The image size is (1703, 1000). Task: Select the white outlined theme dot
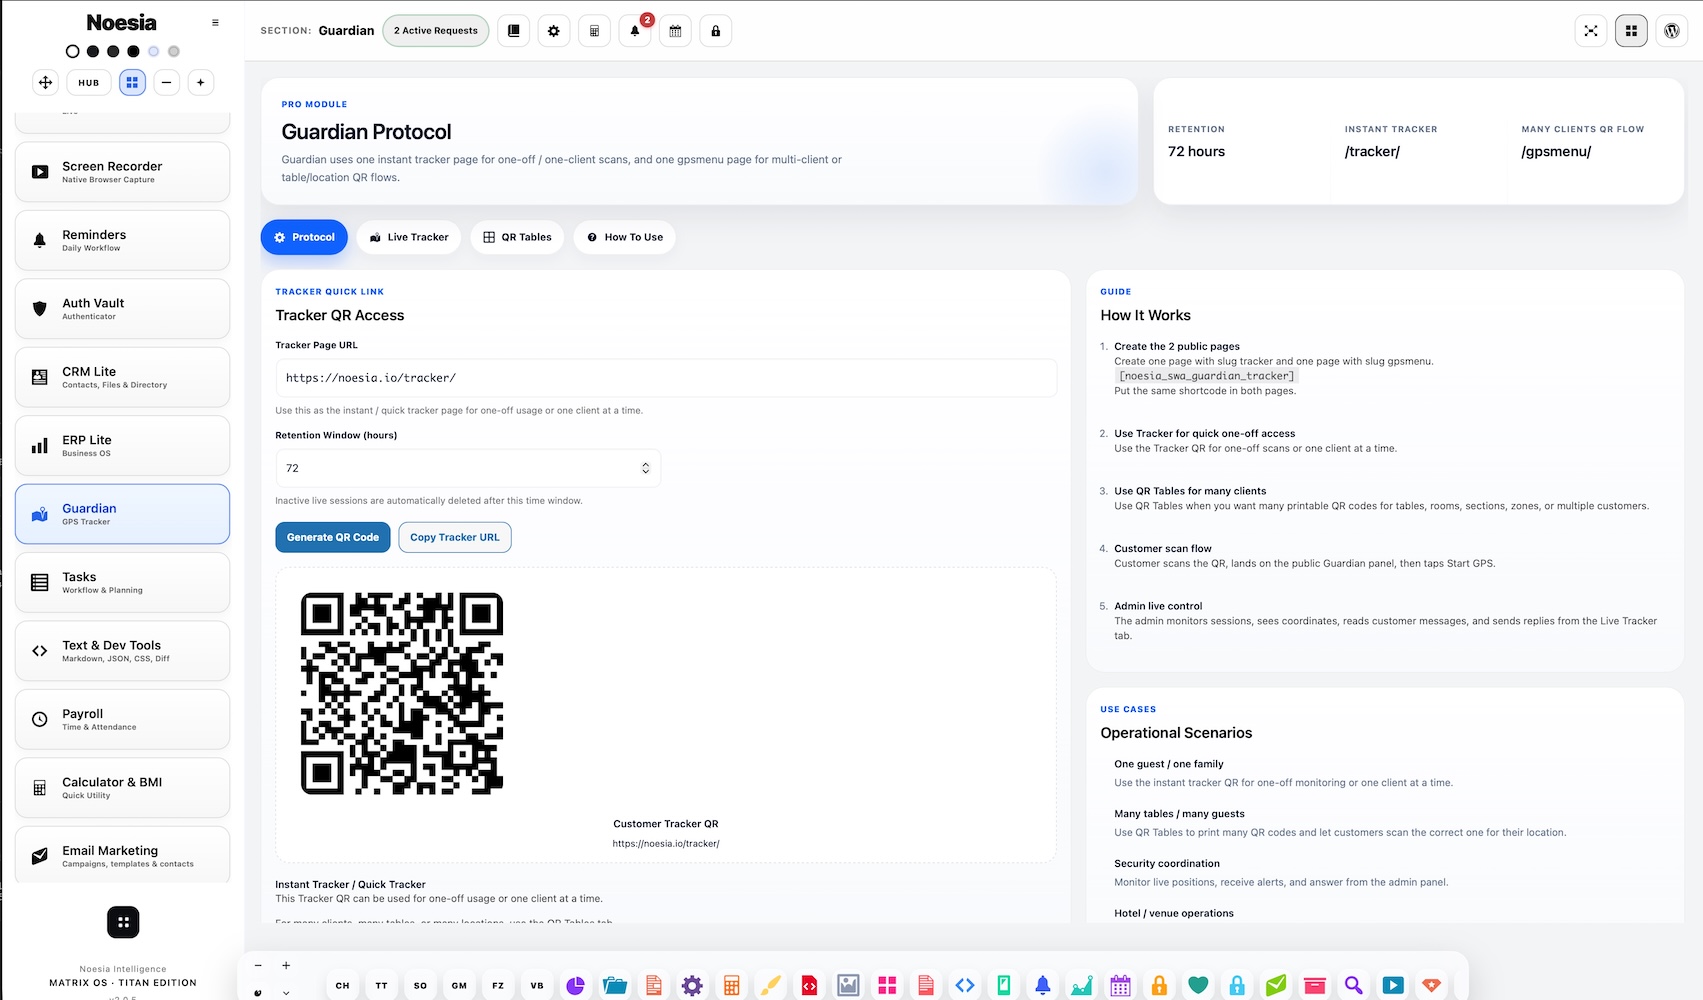click(72, 51)
